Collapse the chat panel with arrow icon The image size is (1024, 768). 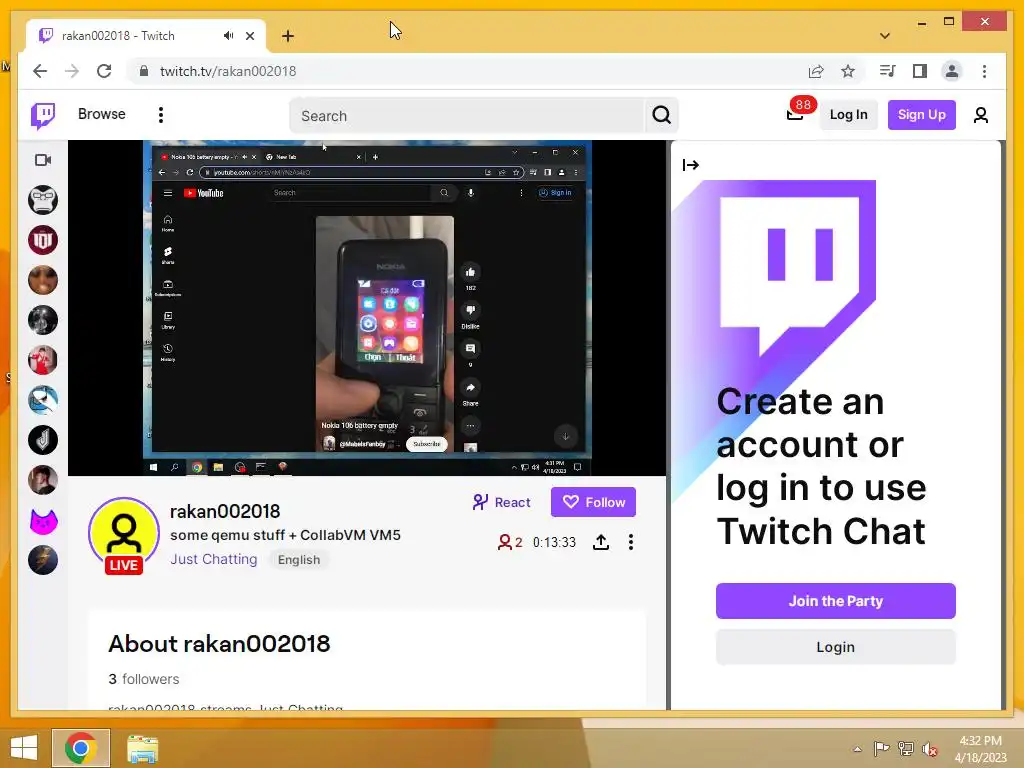click(x=690, y=165)
